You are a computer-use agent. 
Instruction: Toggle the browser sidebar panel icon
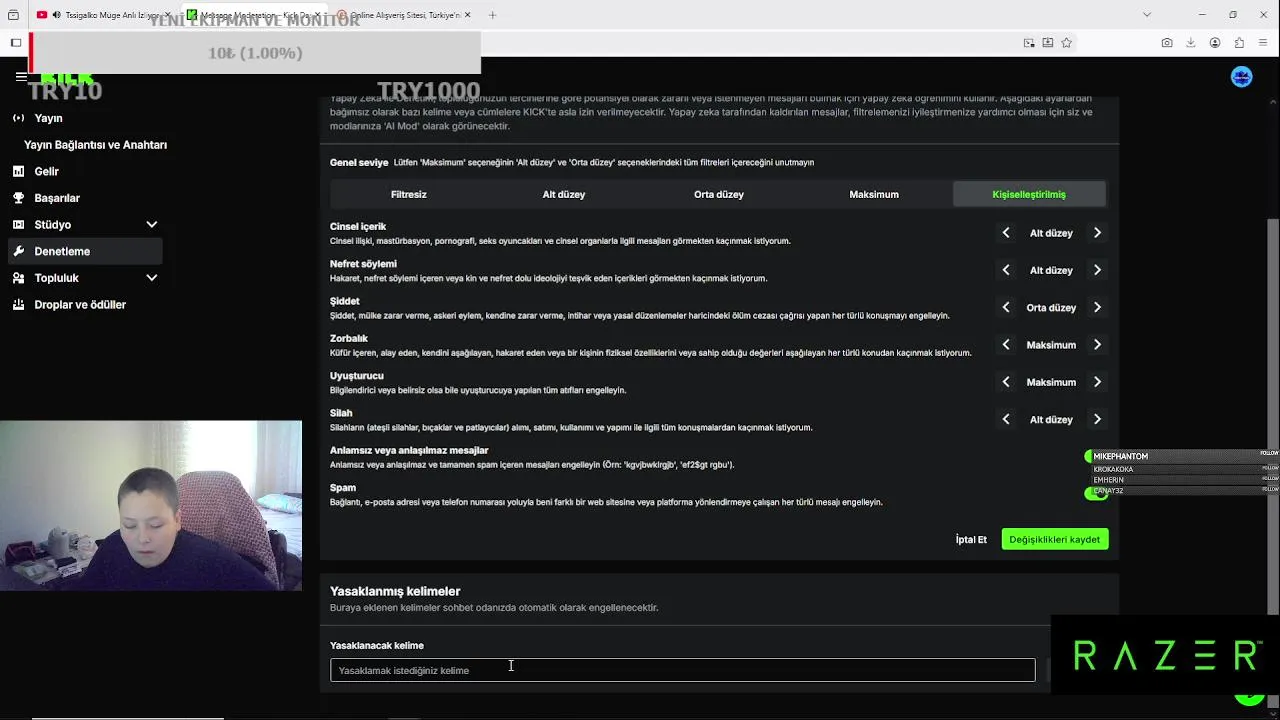point(16,43)
